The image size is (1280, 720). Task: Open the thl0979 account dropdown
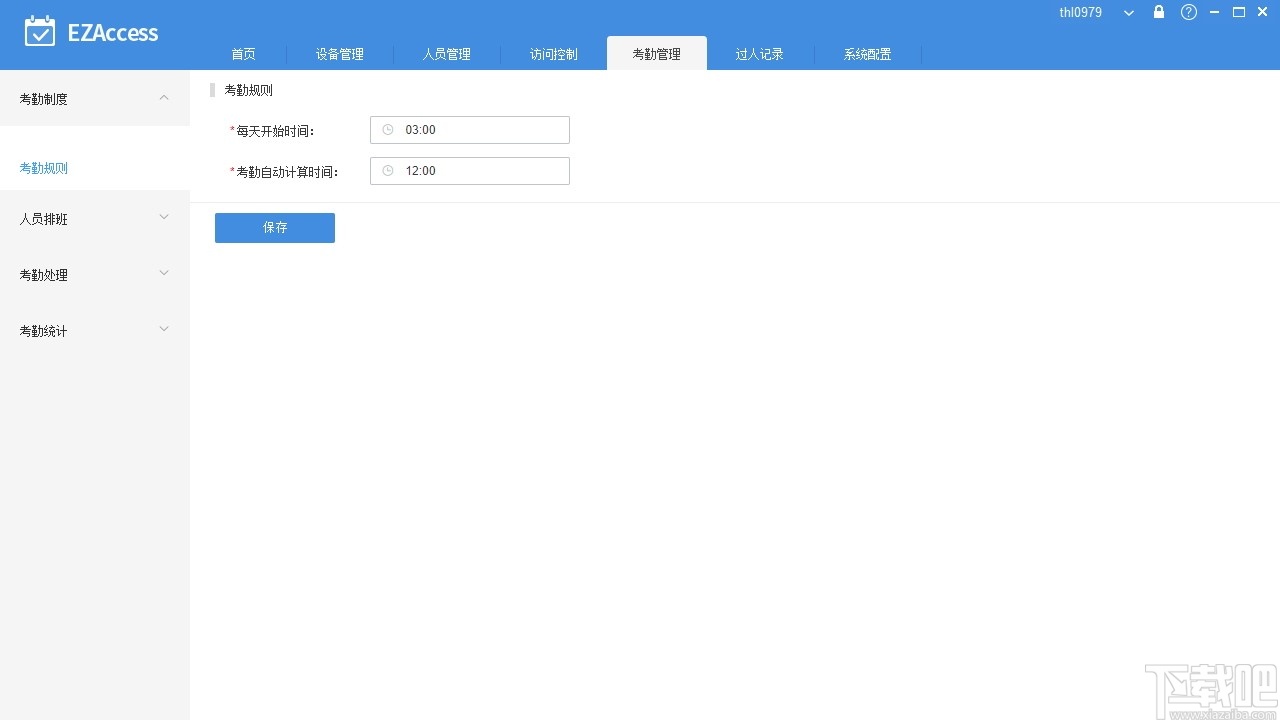tap(1128, 12)
